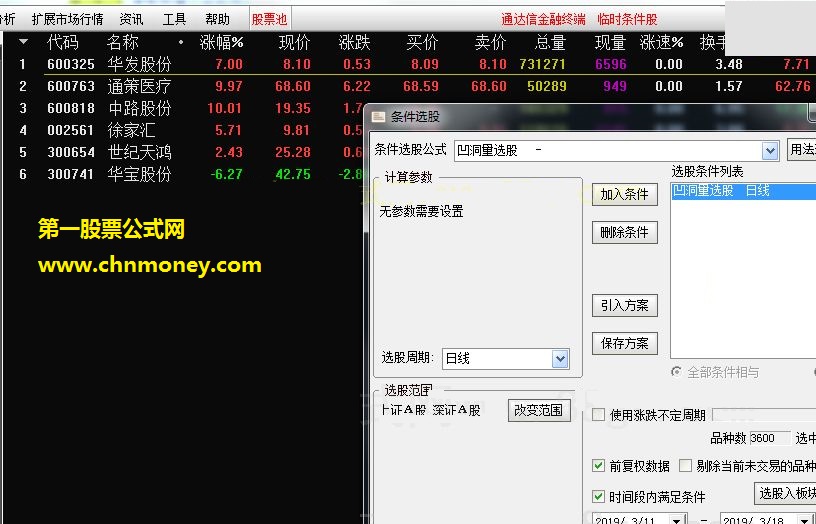Open end date 2019/3/18 dropdown

tap(804, 519)
